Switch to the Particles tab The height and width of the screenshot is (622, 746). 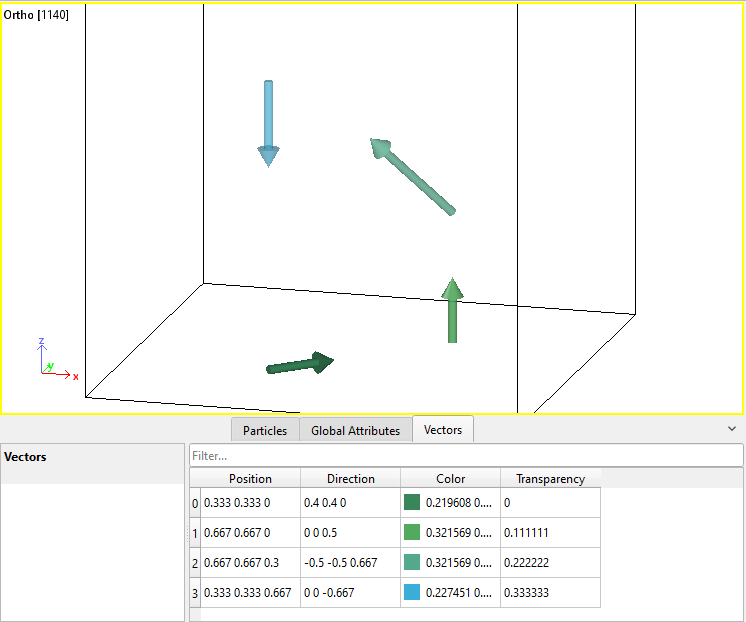tap(265, 430)
